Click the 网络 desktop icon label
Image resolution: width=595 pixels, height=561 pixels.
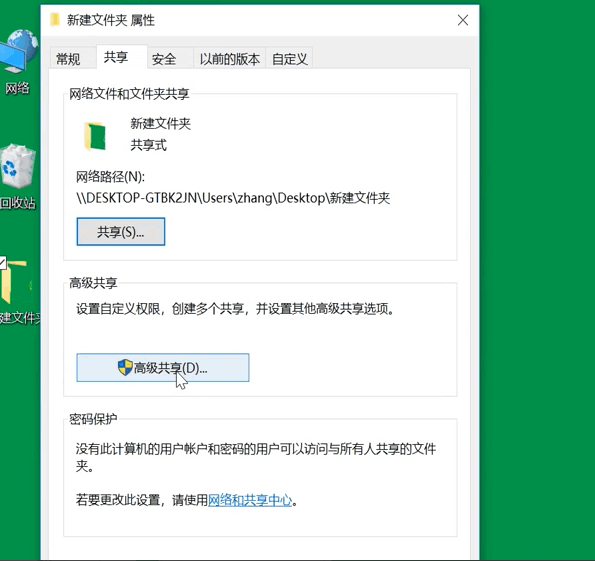click(x=17, y=88)
